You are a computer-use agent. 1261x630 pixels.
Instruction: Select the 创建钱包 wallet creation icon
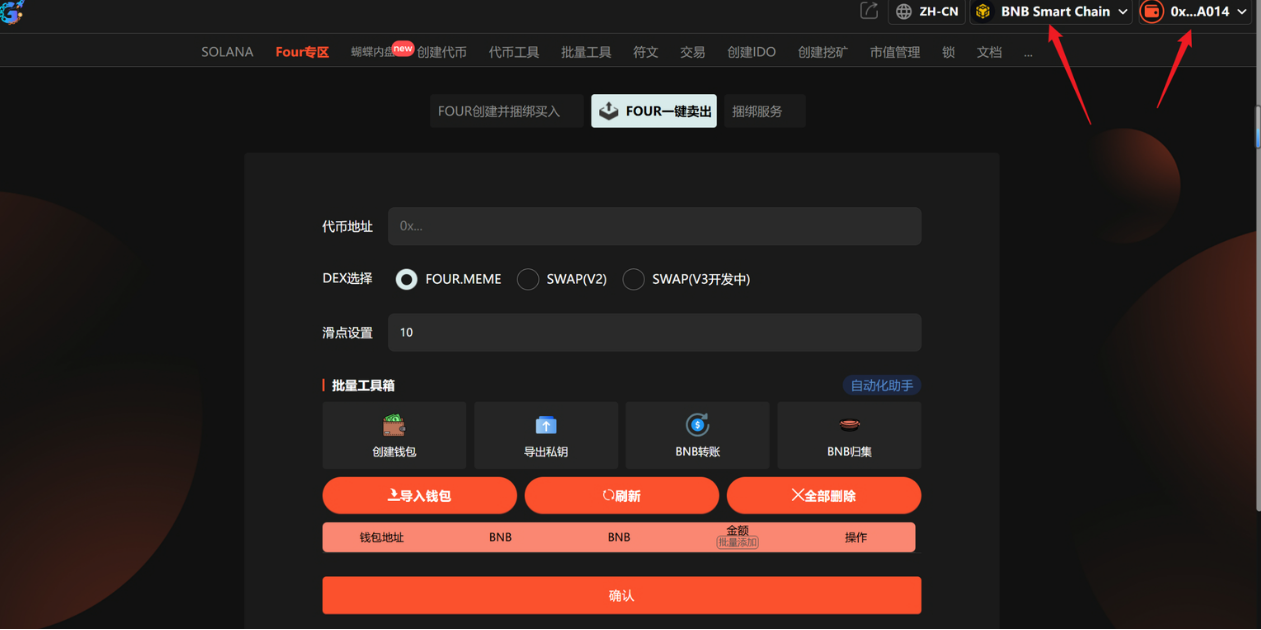394,424
